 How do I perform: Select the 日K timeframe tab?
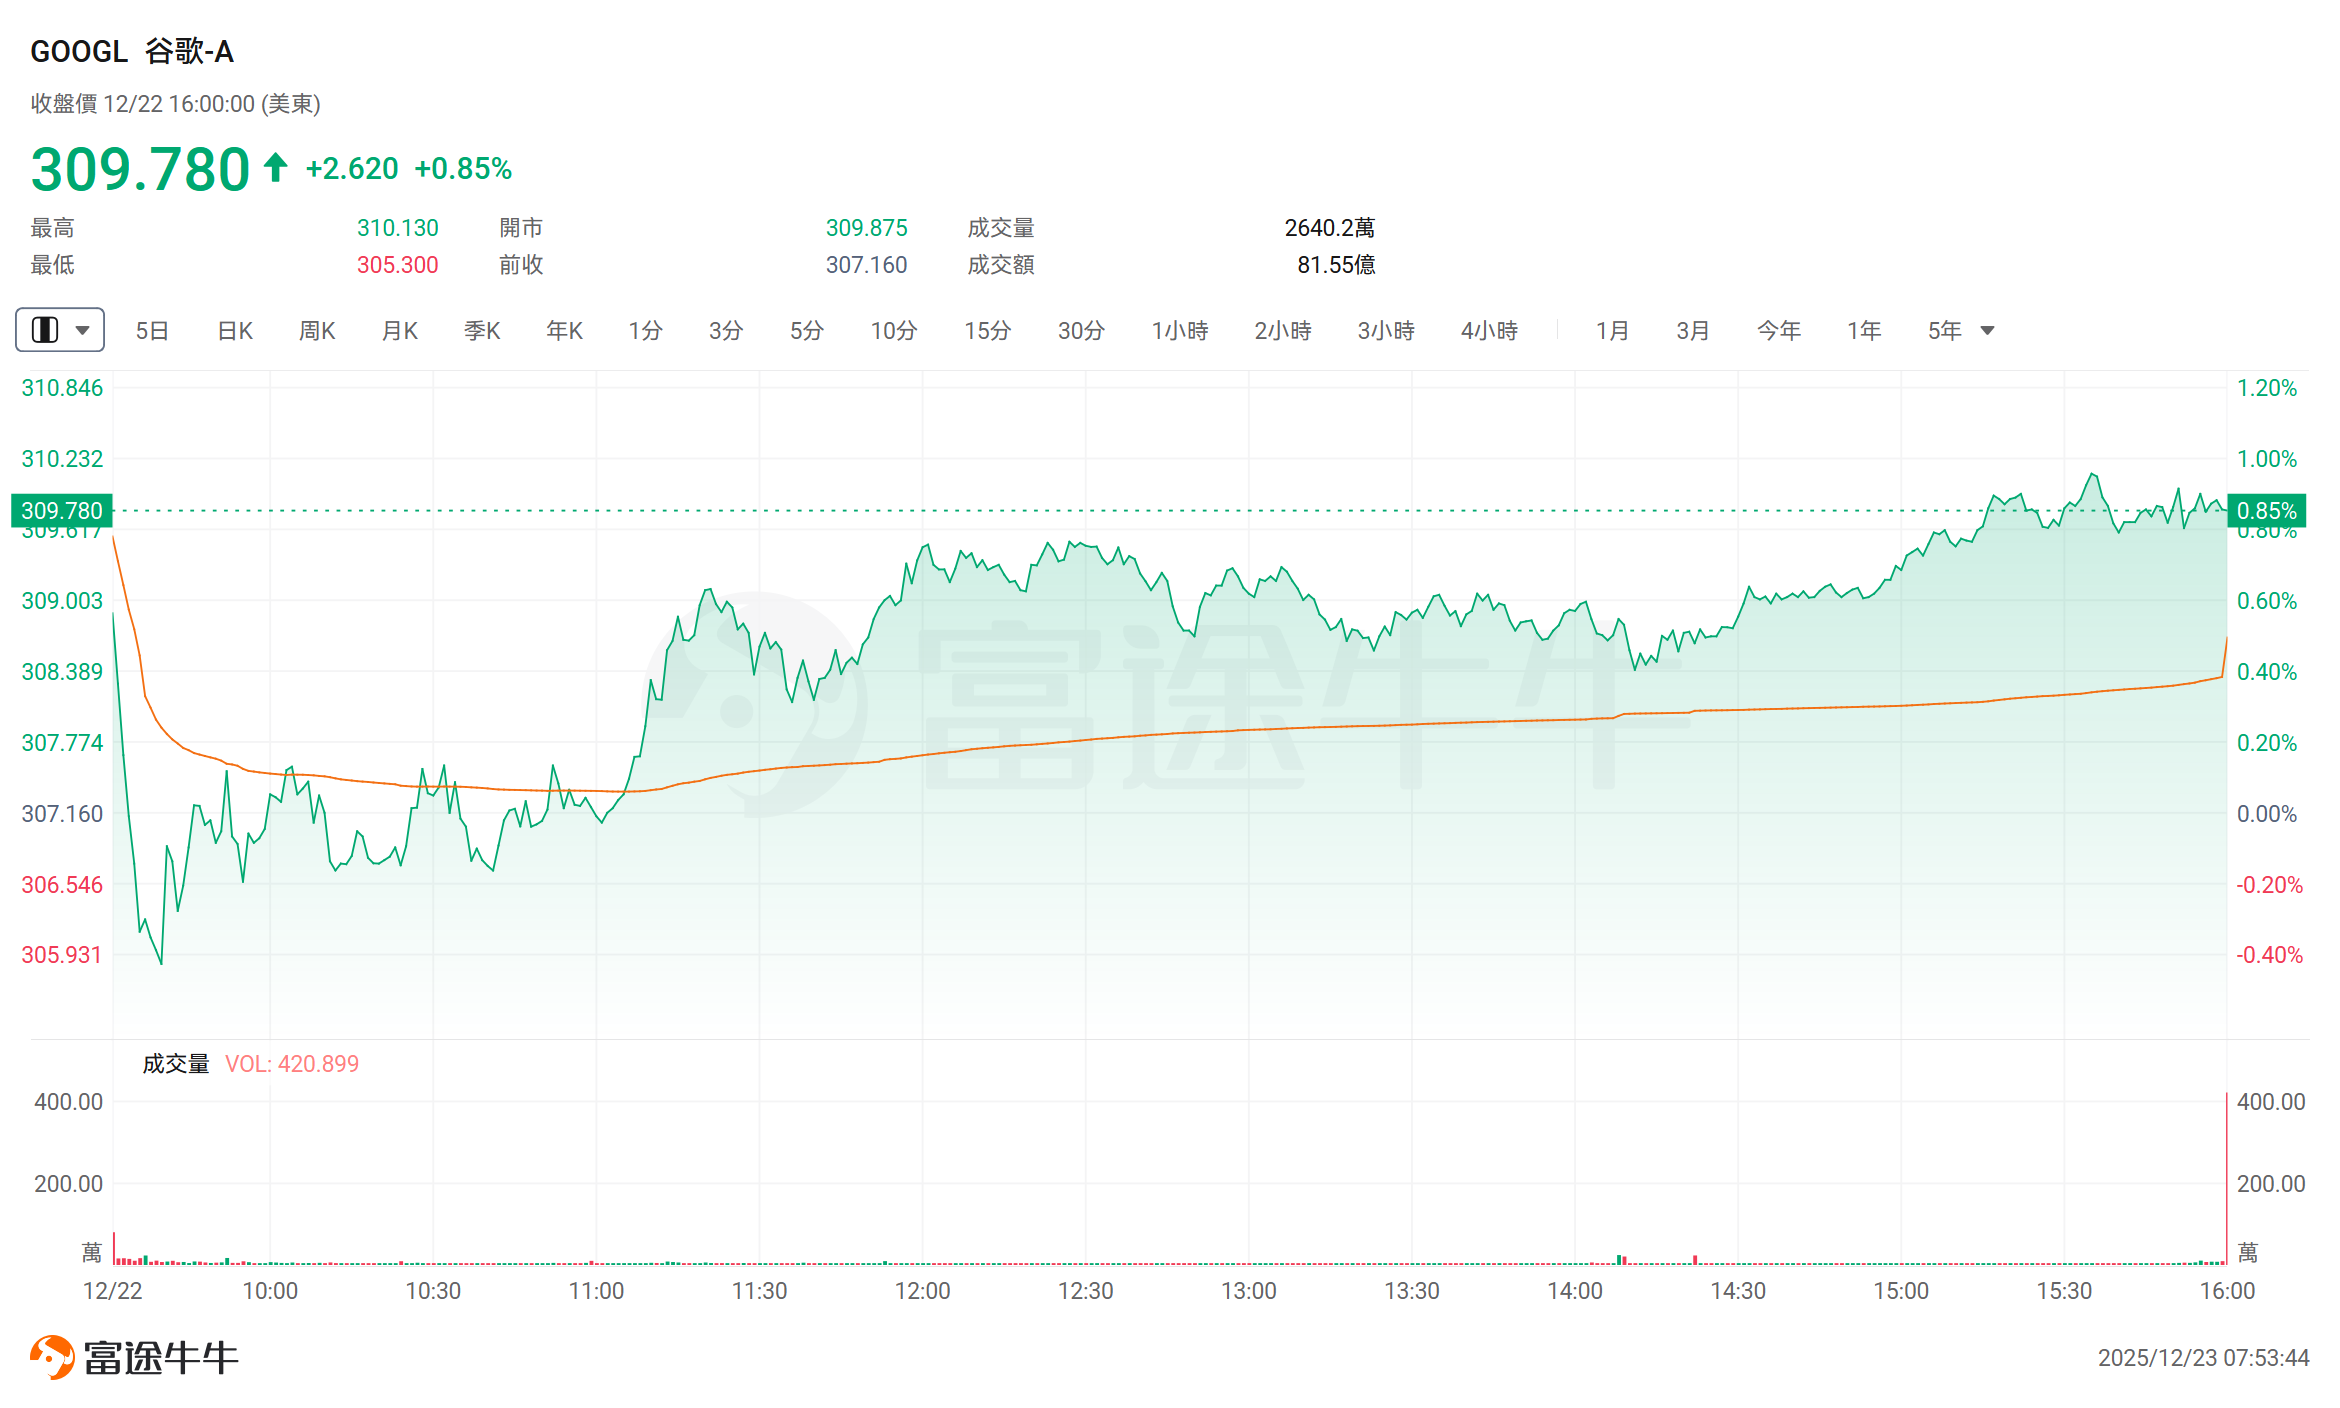235,330
